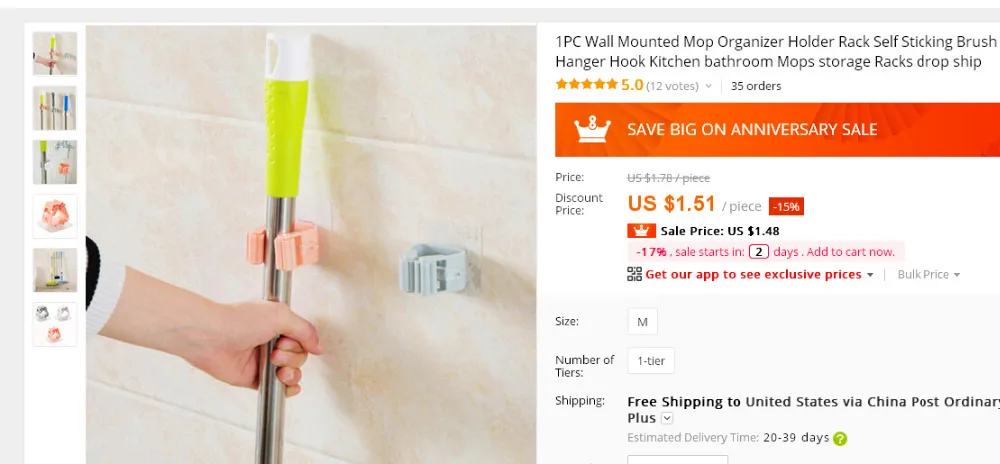Click the QR code icon beside app prices

(634, 274)
